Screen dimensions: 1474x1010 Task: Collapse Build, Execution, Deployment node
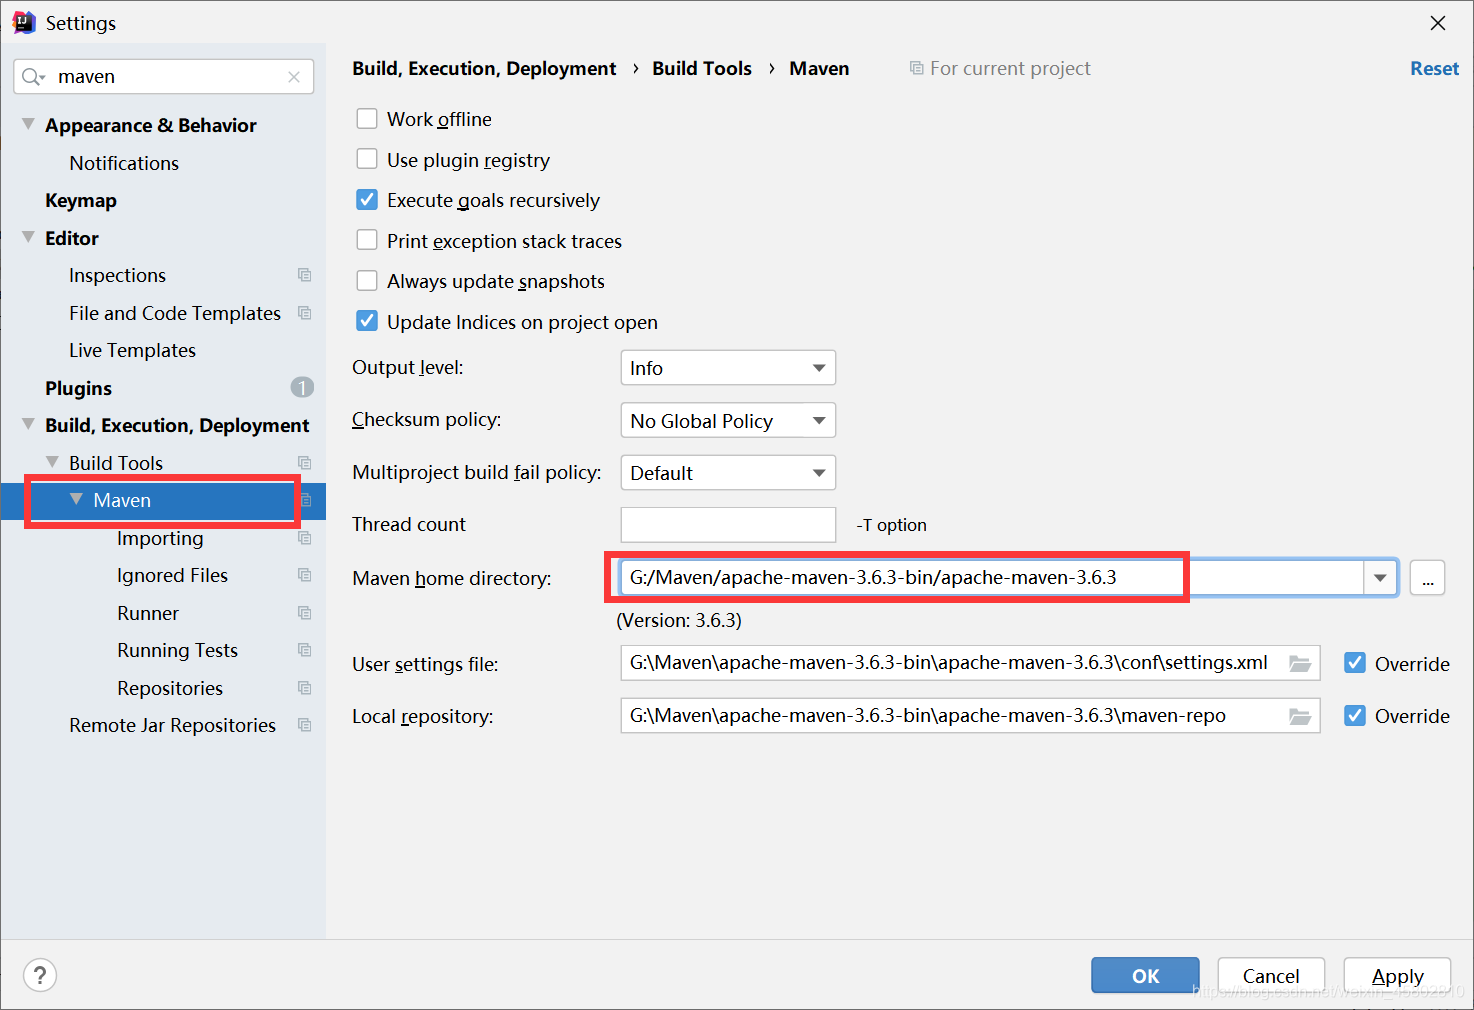tap(28, 424)
